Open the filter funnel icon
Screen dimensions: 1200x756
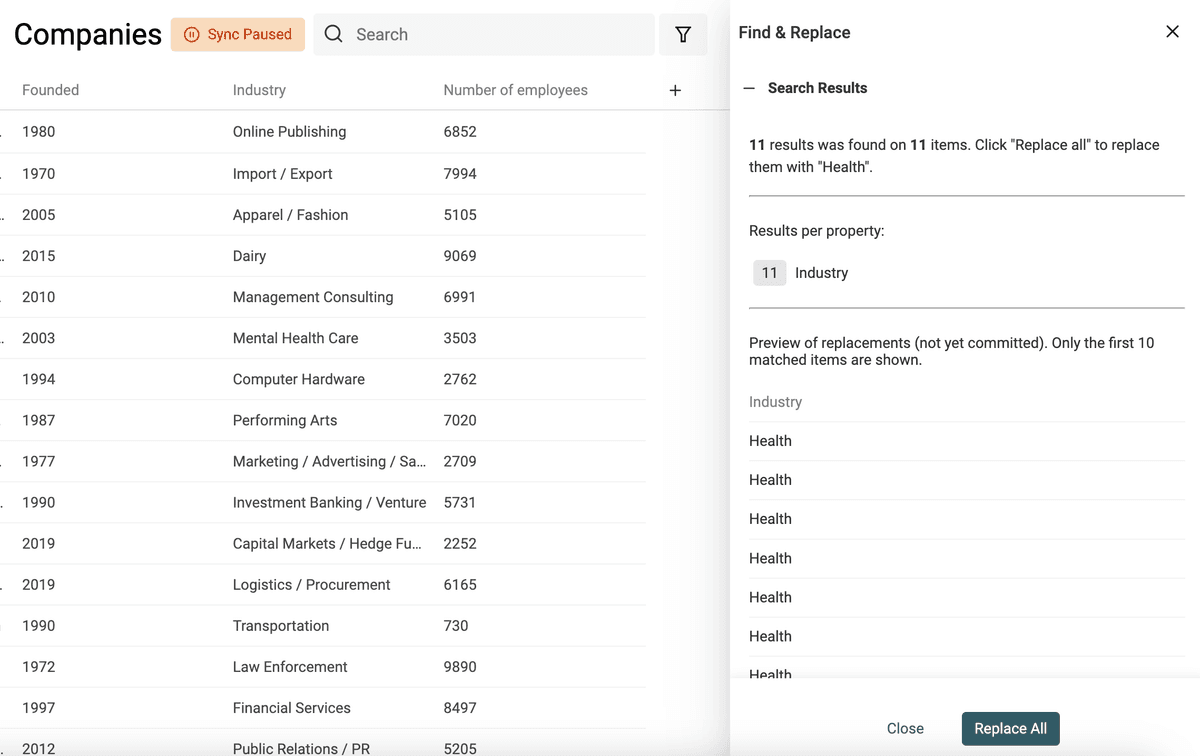tap(683, 35)
